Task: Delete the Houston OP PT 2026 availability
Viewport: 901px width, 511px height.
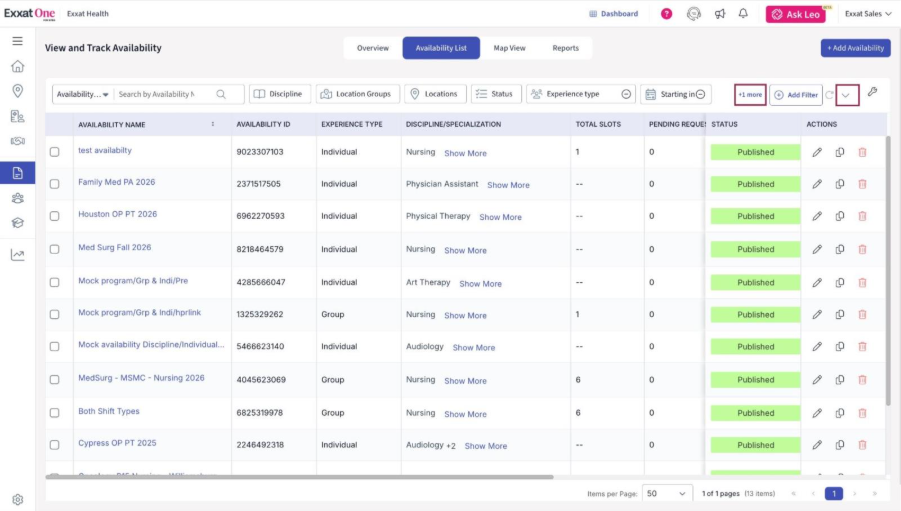Action: click(862, 216)
